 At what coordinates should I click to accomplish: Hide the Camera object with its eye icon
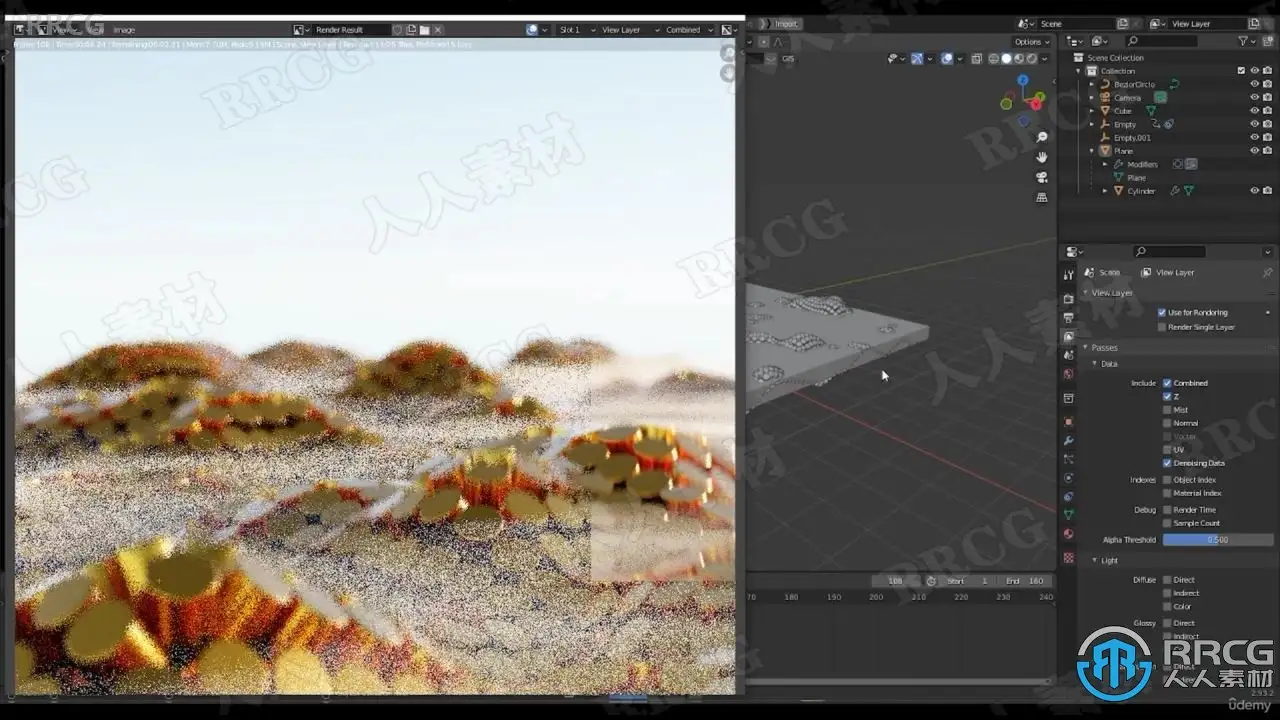[1254, 98]
